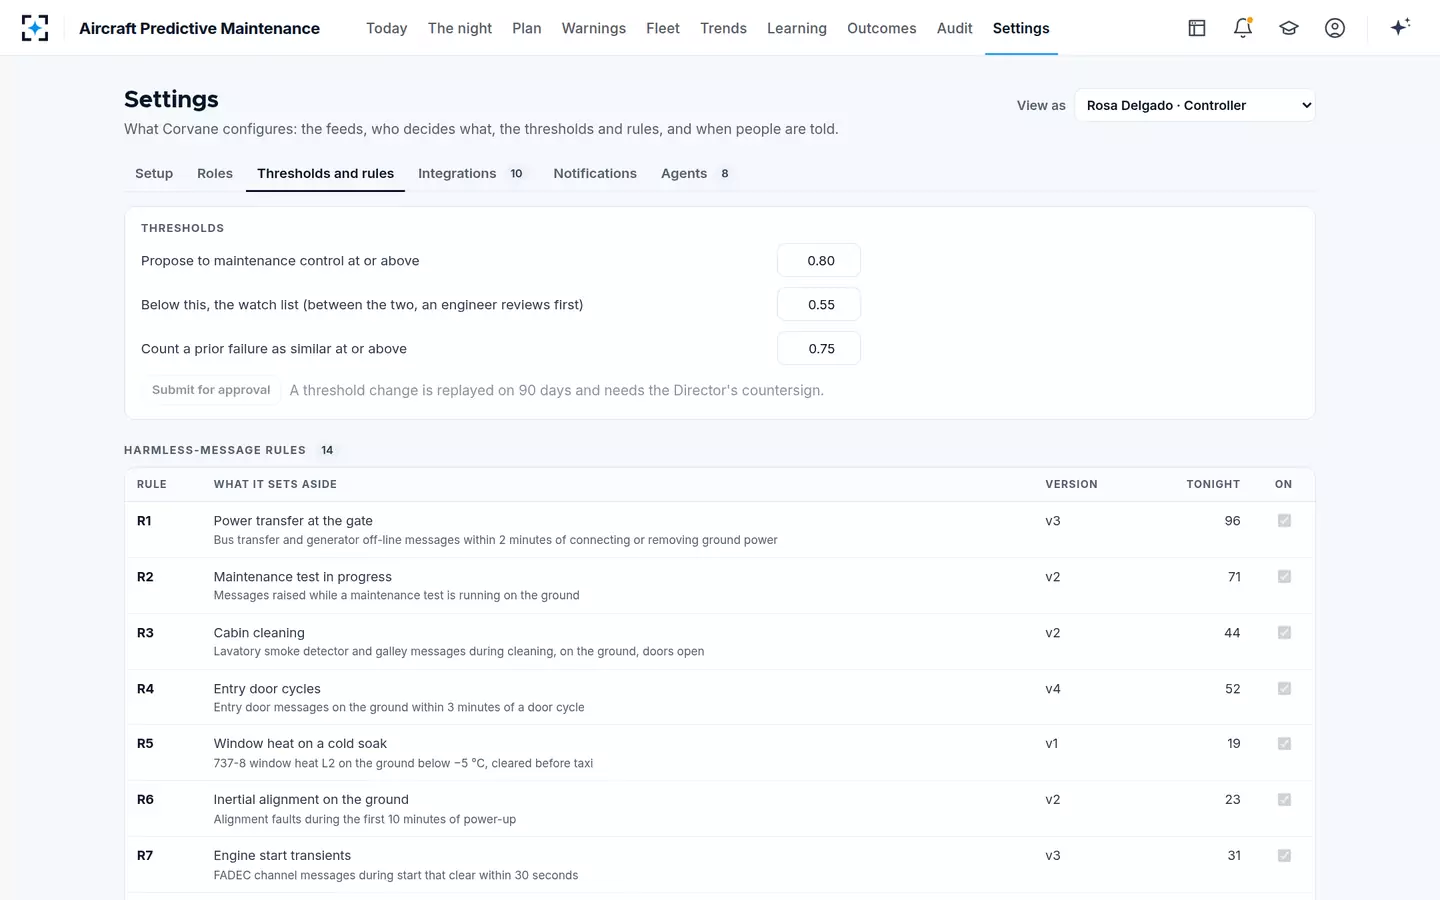Select the 'Engine start transients' rule name

(282, 856)
